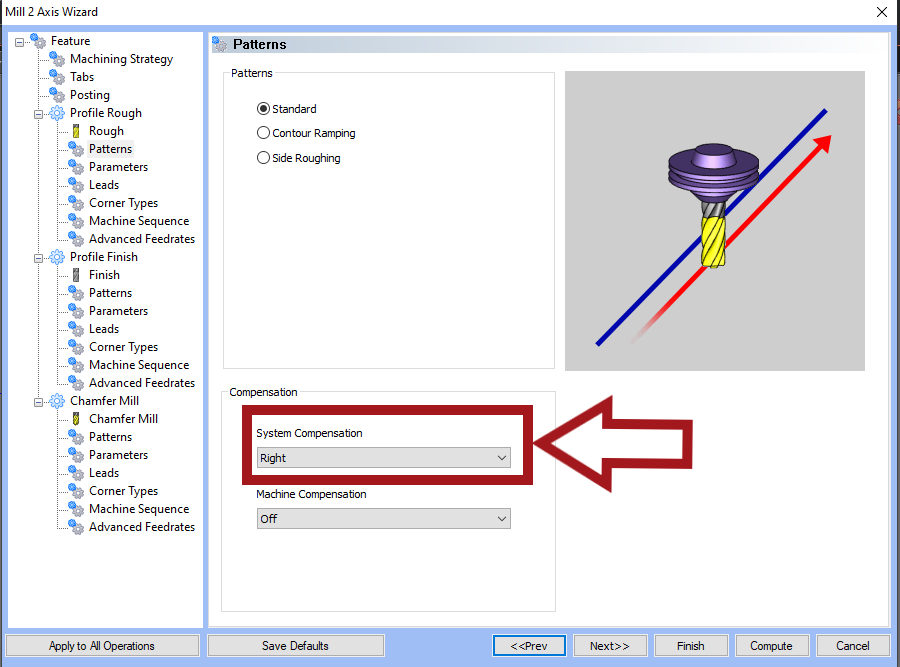Click the yellow Chamfer Mill tool icon

coord(76,419)
